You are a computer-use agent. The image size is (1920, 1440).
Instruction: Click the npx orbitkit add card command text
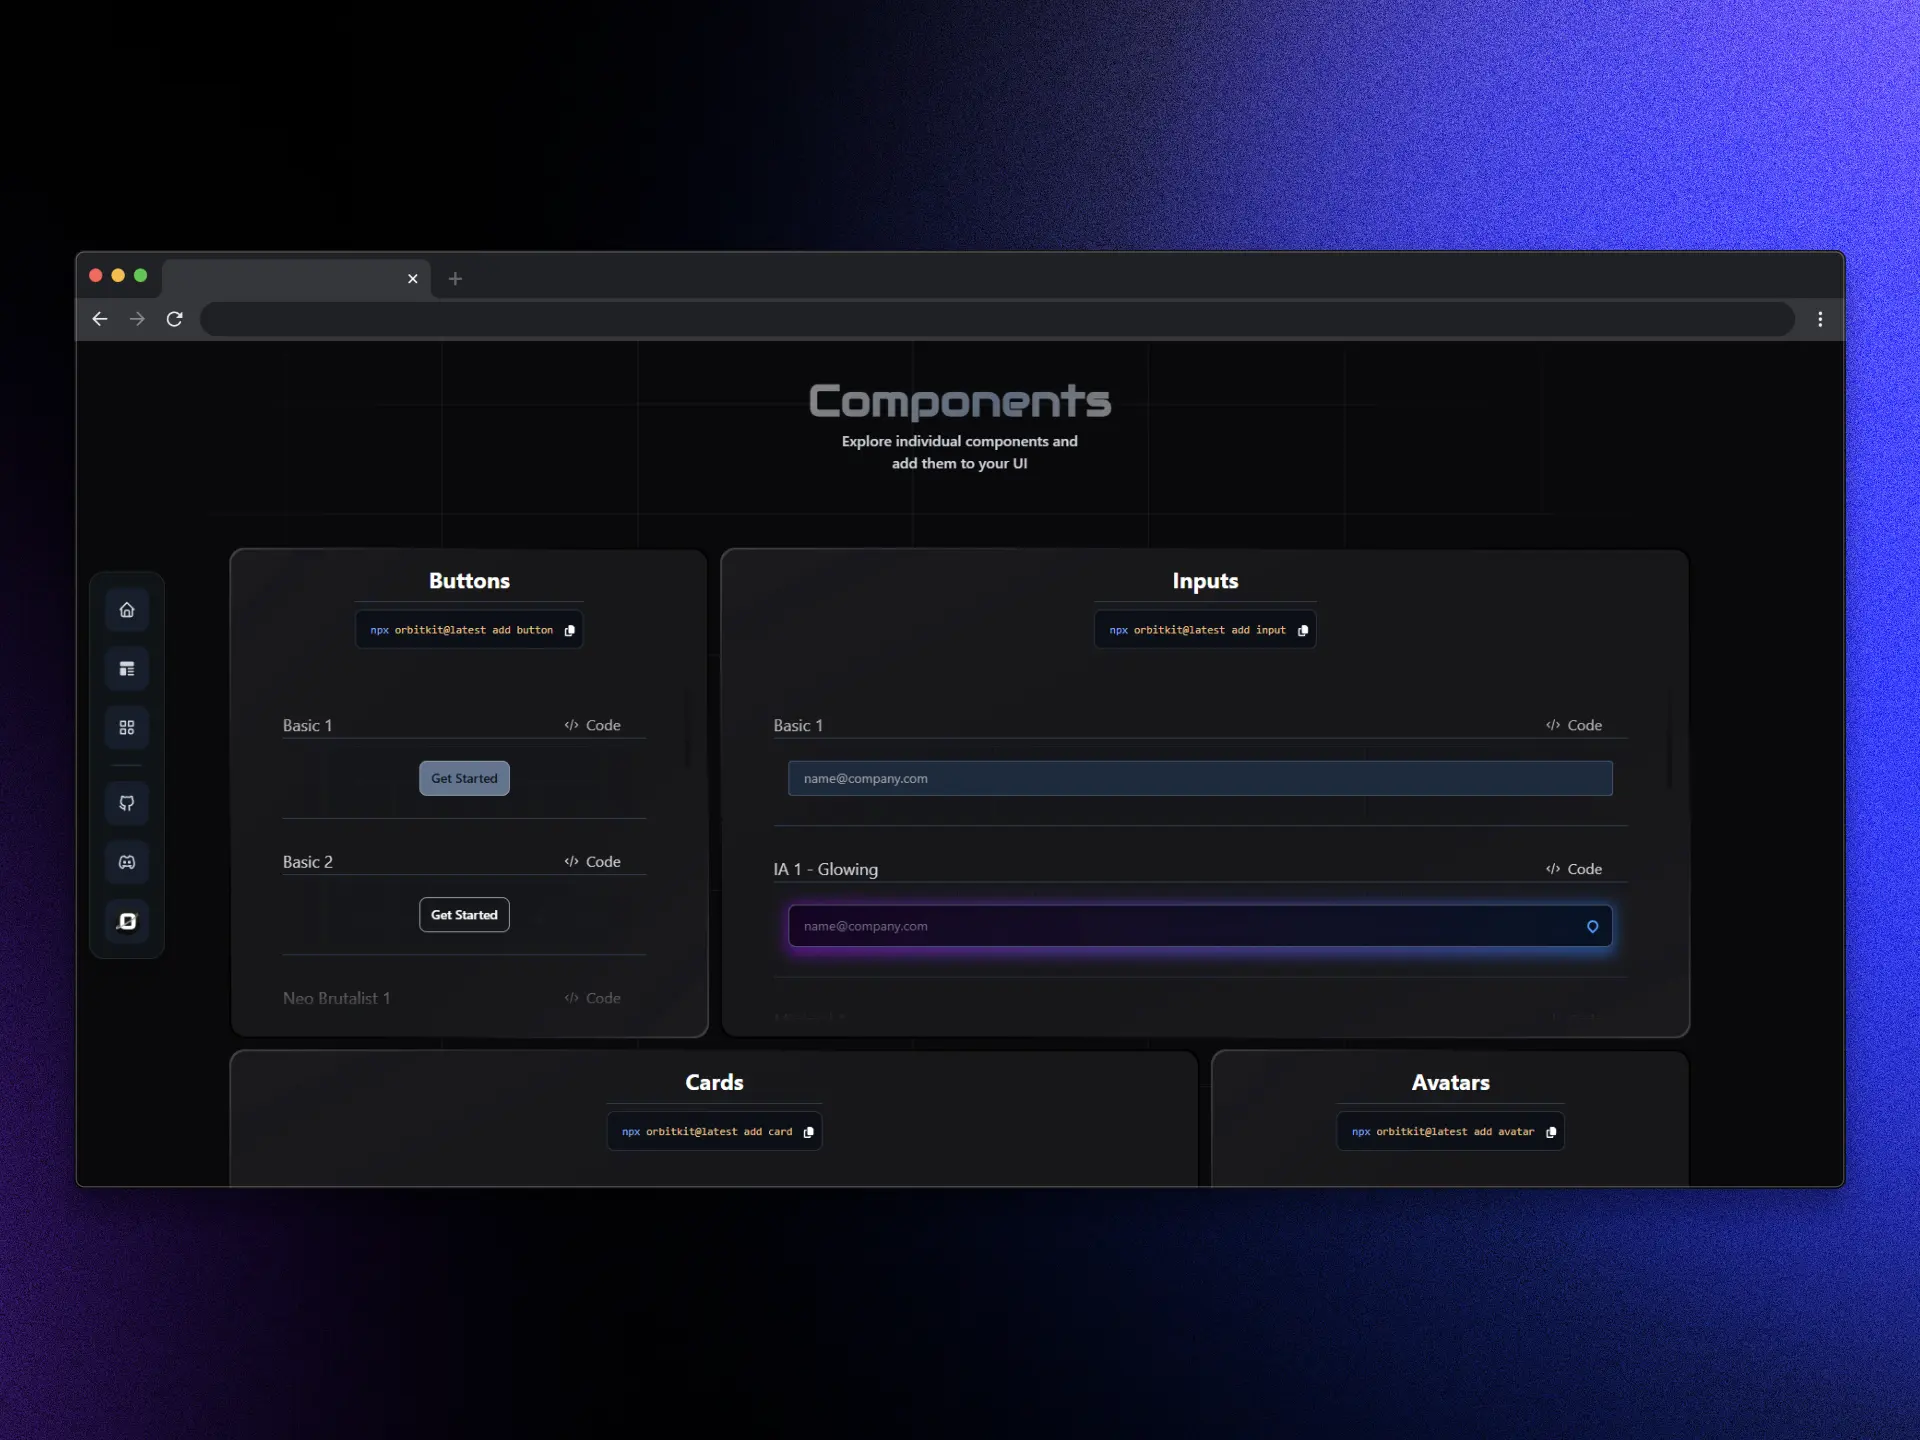pos(707,1132)
